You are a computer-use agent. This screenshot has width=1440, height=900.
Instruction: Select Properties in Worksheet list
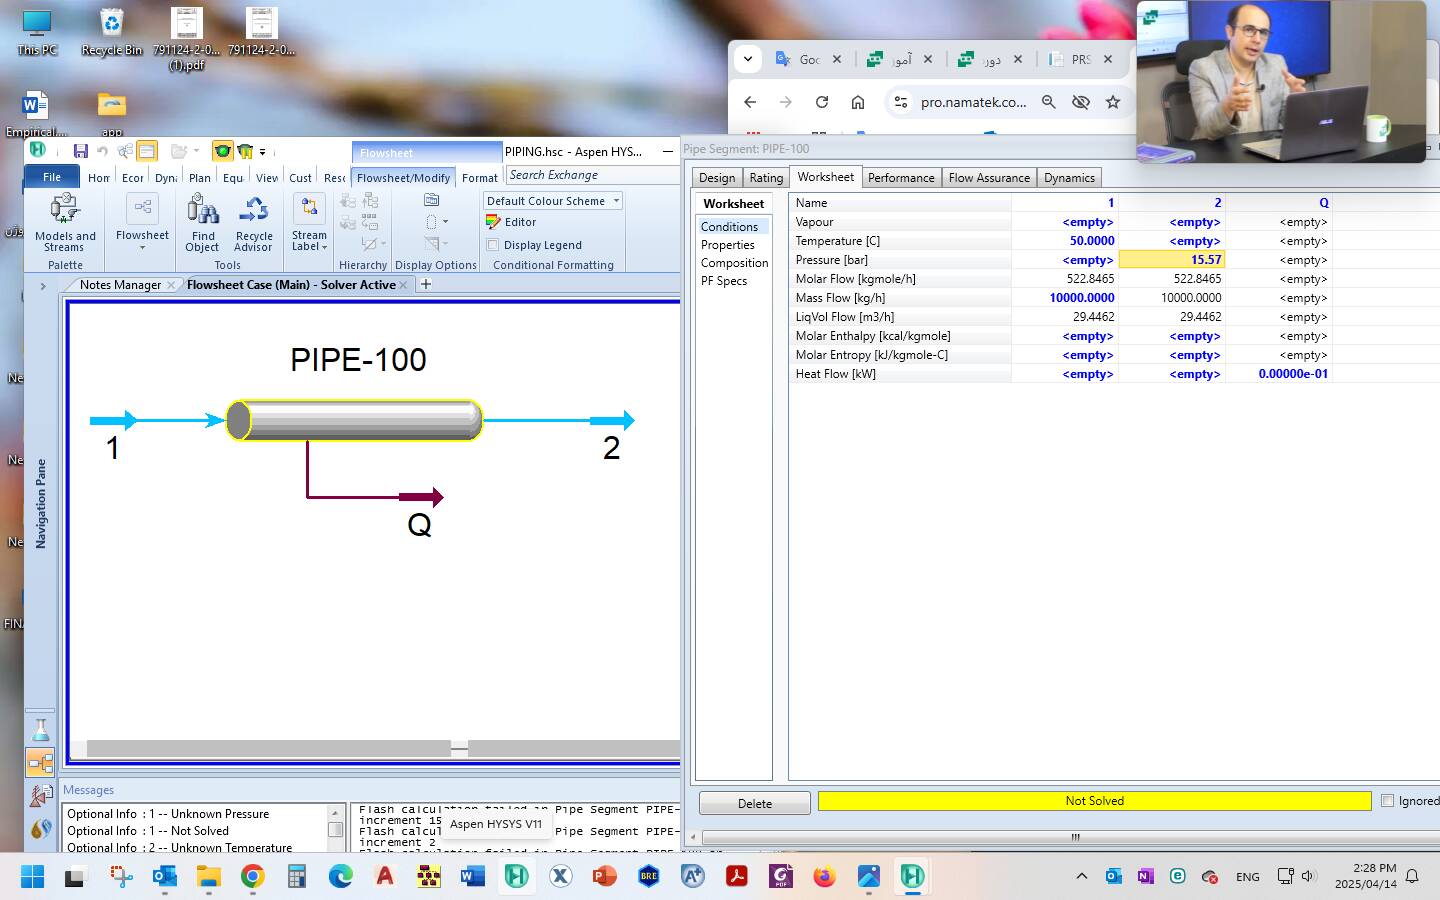[728, 245]
